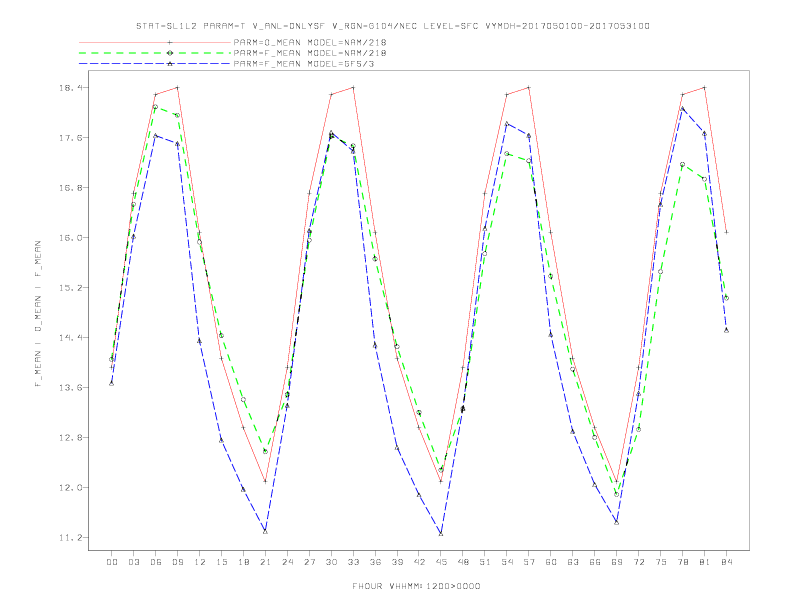Click x-axis tick label 78

[x=682, y=562]
